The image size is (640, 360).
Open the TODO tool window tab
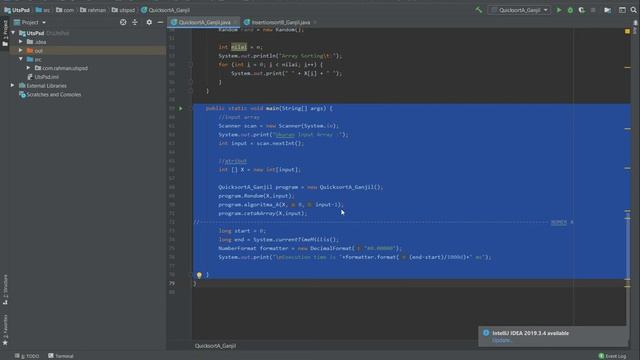[27, 356]
